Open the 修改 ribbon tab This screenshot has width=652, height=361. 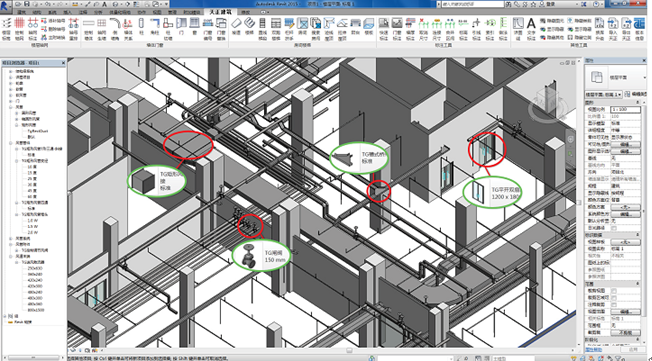[x=246, y=12]
